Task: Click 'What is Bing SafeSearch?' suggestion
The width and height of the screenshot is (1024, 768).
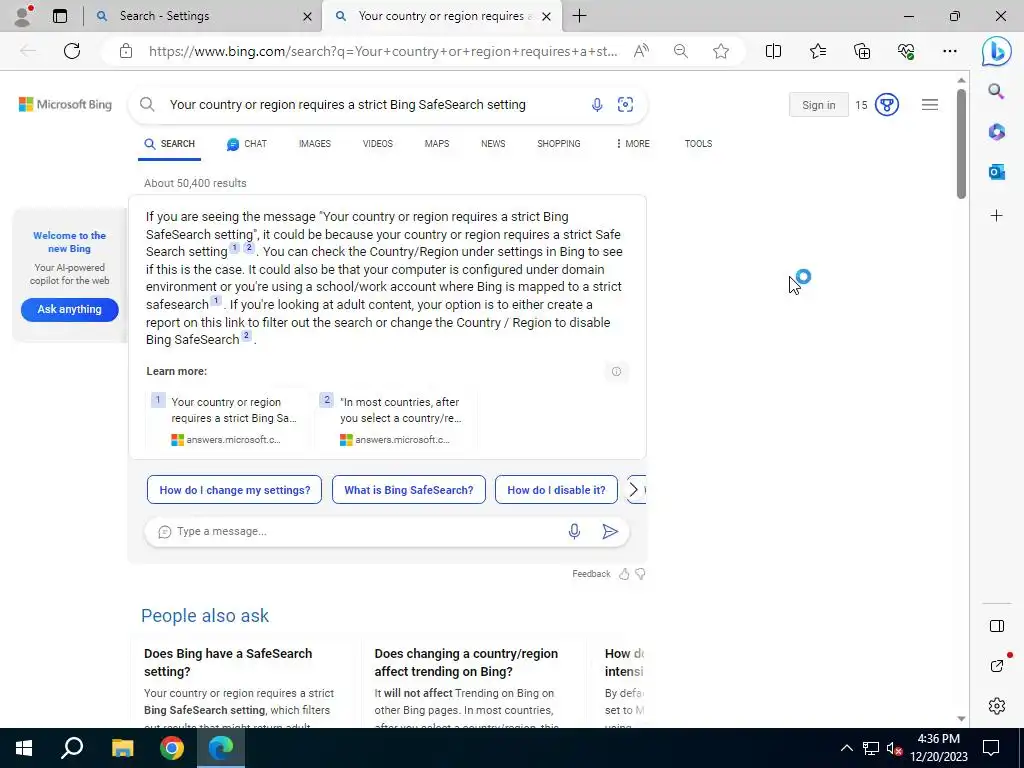Action: 409,490
